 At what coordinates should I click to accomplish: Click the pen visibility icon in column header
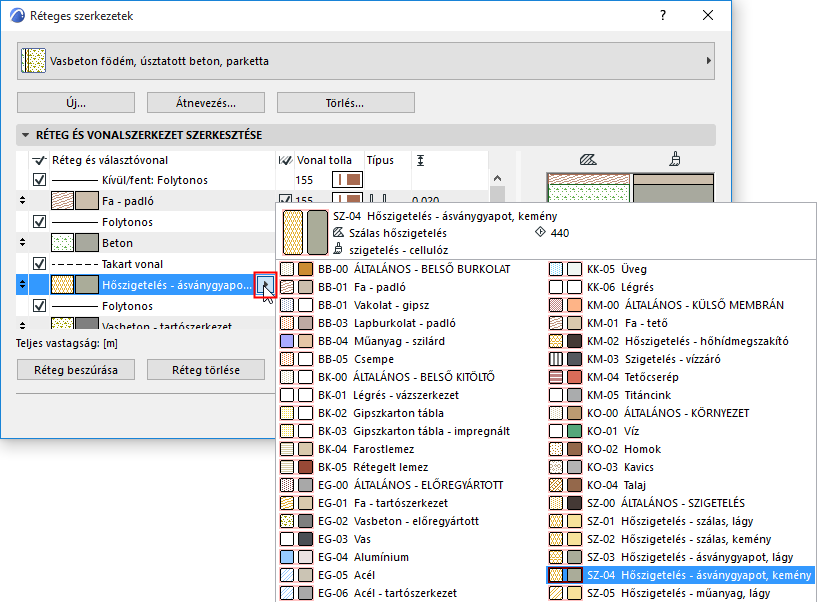(284, 160)
